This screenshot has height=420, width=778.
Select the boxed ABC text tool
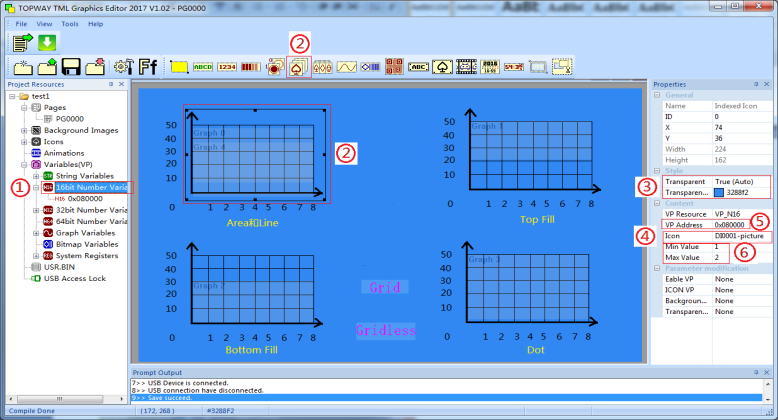[418, 67]
